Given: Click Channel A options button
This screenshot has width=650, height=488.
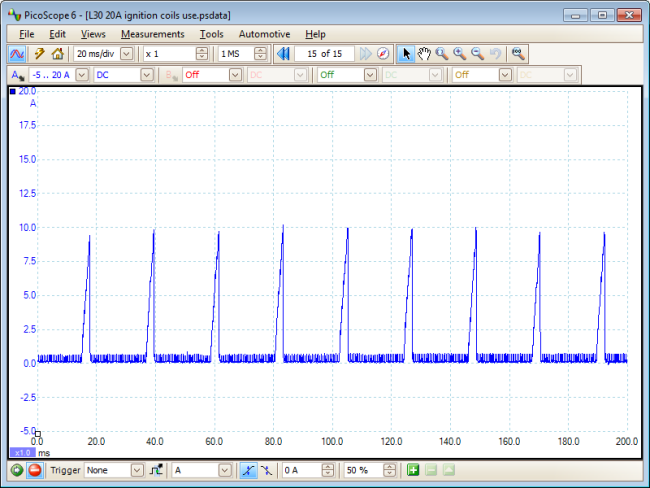Looking at the screenshot, I should coord(17,75).
